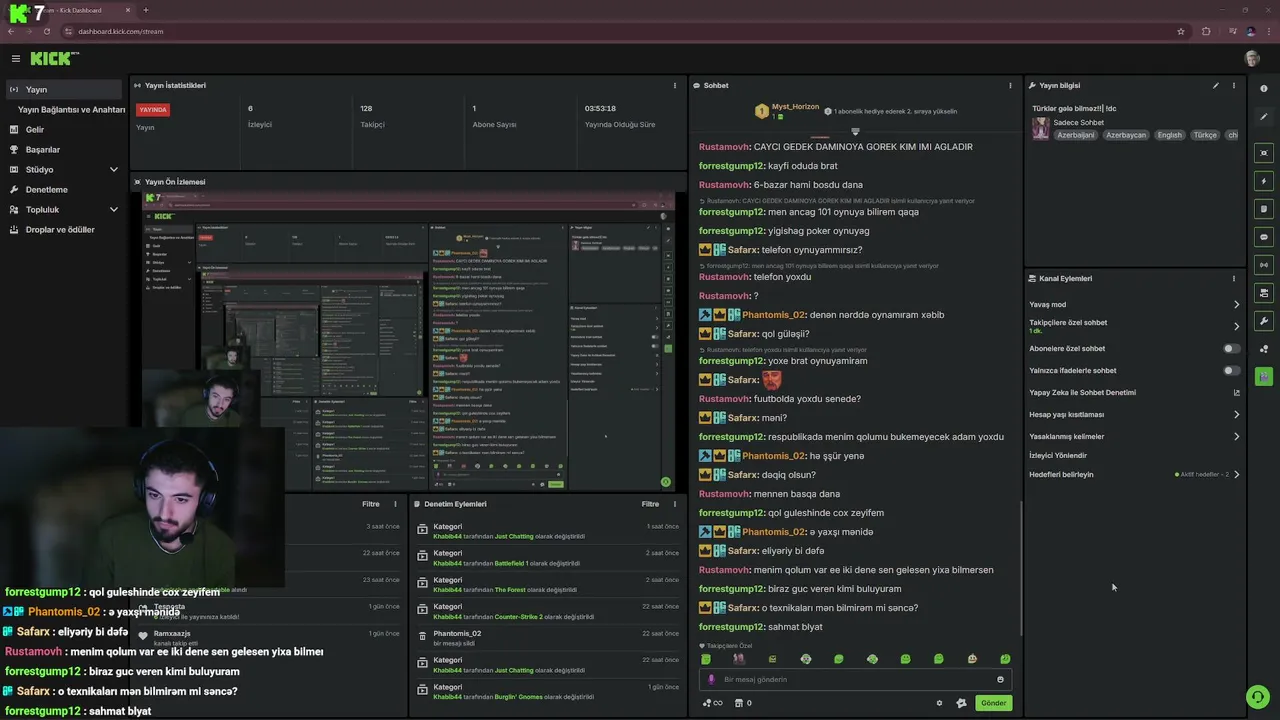
Task: Collapse the pinned gift banner arrow in chat
Action: click(855, 132)
